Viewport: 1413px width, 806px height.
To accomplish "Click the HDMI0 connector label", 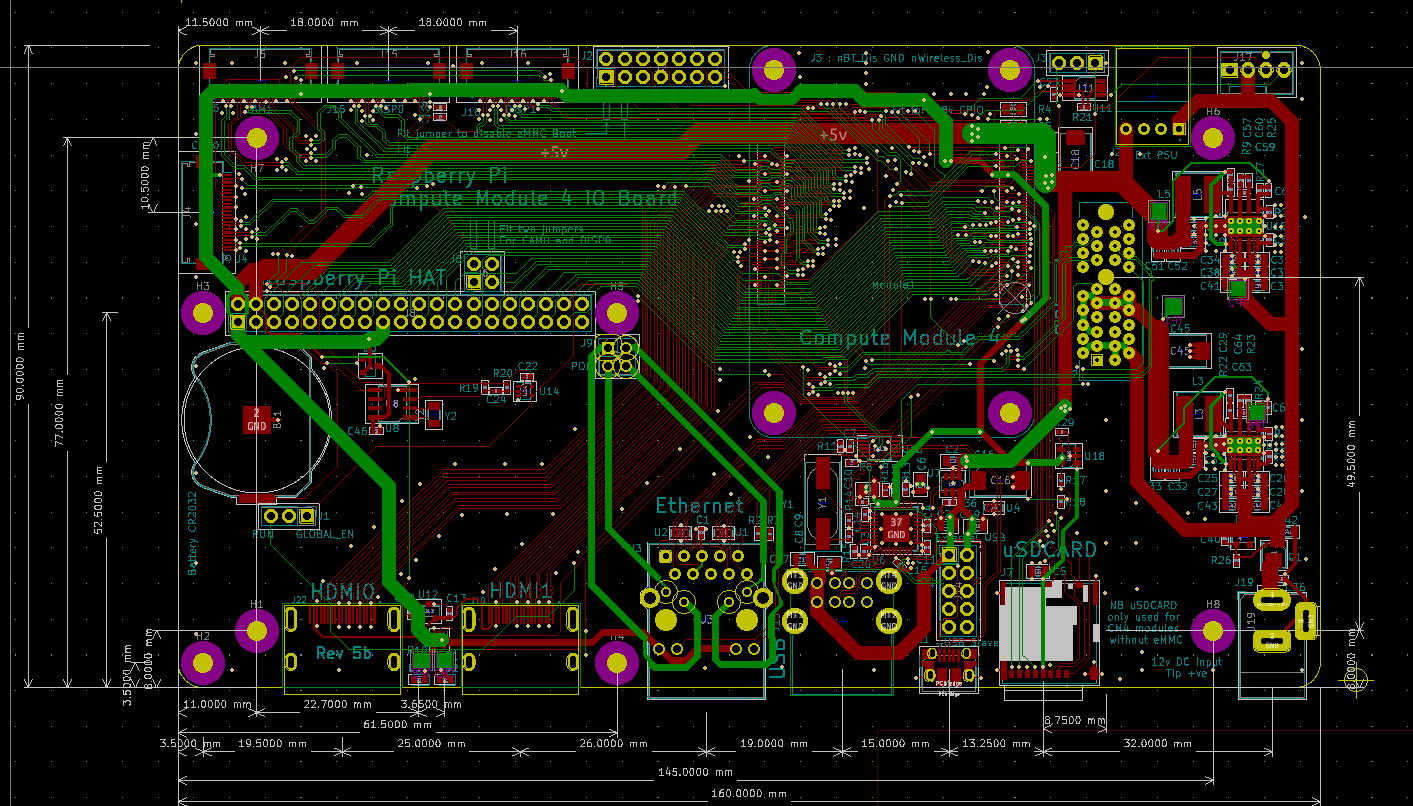I will pyautogui.click(x=343, y=591).
